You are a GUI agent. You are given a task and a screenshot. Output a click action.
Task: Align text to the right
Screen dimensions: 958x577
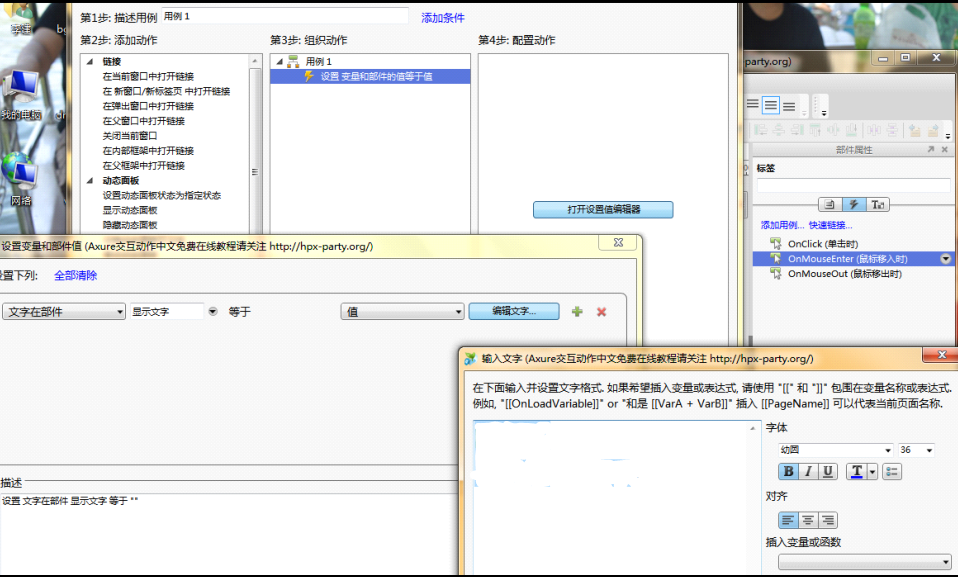828,520
